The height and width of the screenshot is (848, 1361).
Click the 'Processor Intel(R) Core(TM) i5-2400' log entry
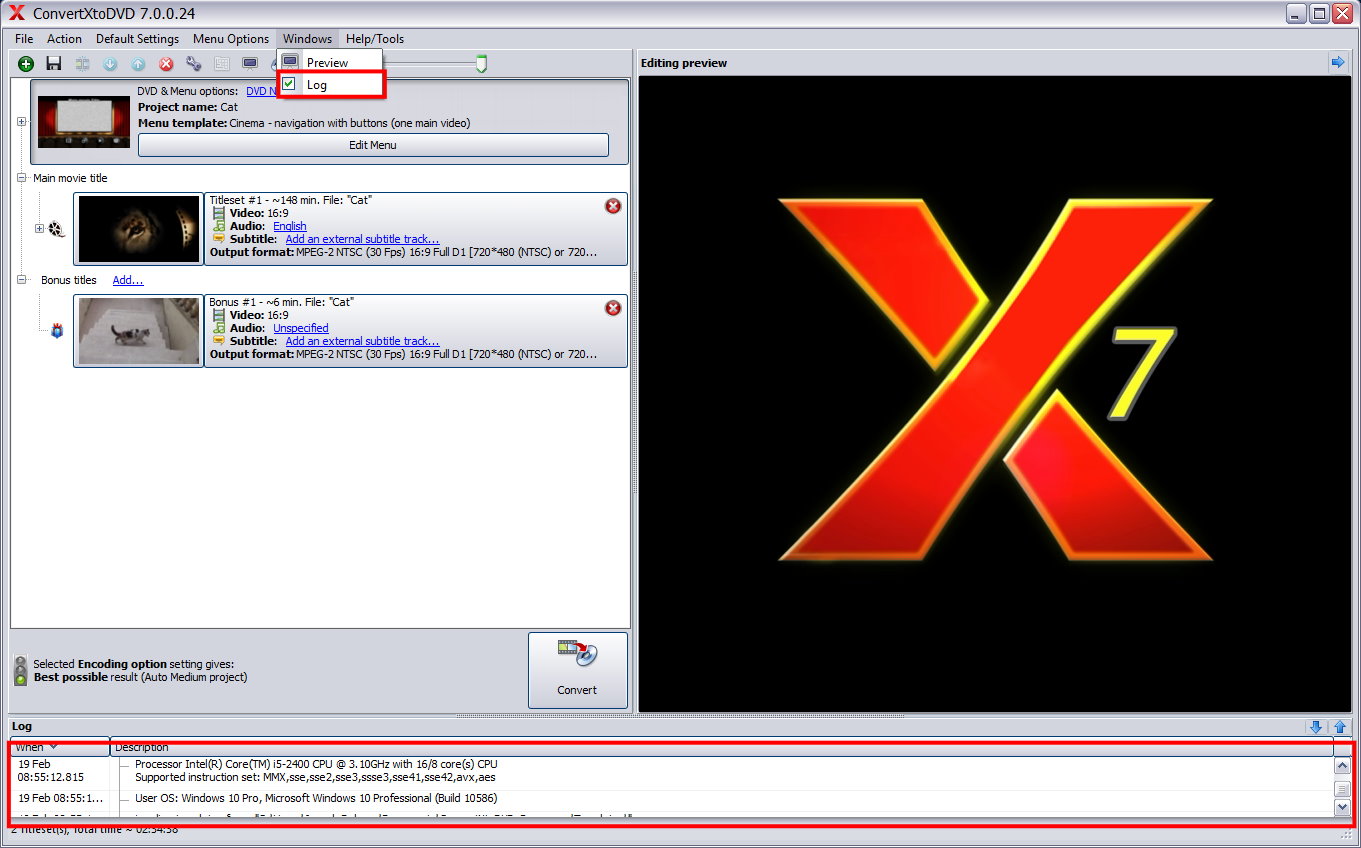[x=316, y=764]
